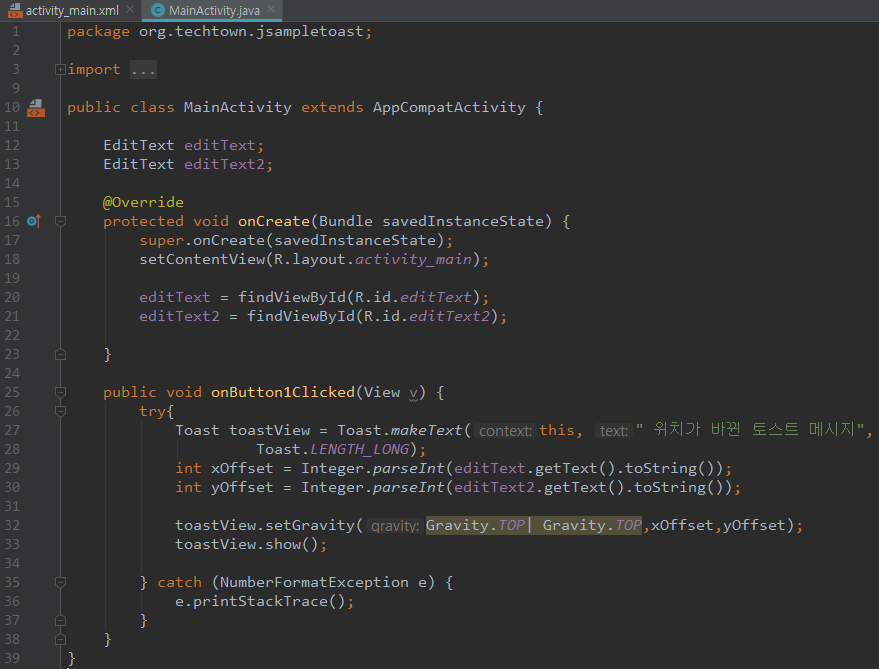Close the activity_main.xml tab
The width and height of the screenshot is (879, 669).
[x=130, y=10]
